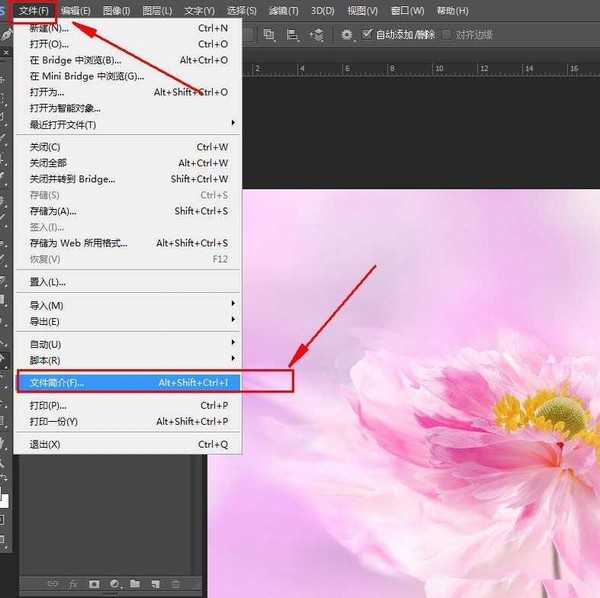Open the 选择(S) menu
Screen dimensions: 600x598
241,11
